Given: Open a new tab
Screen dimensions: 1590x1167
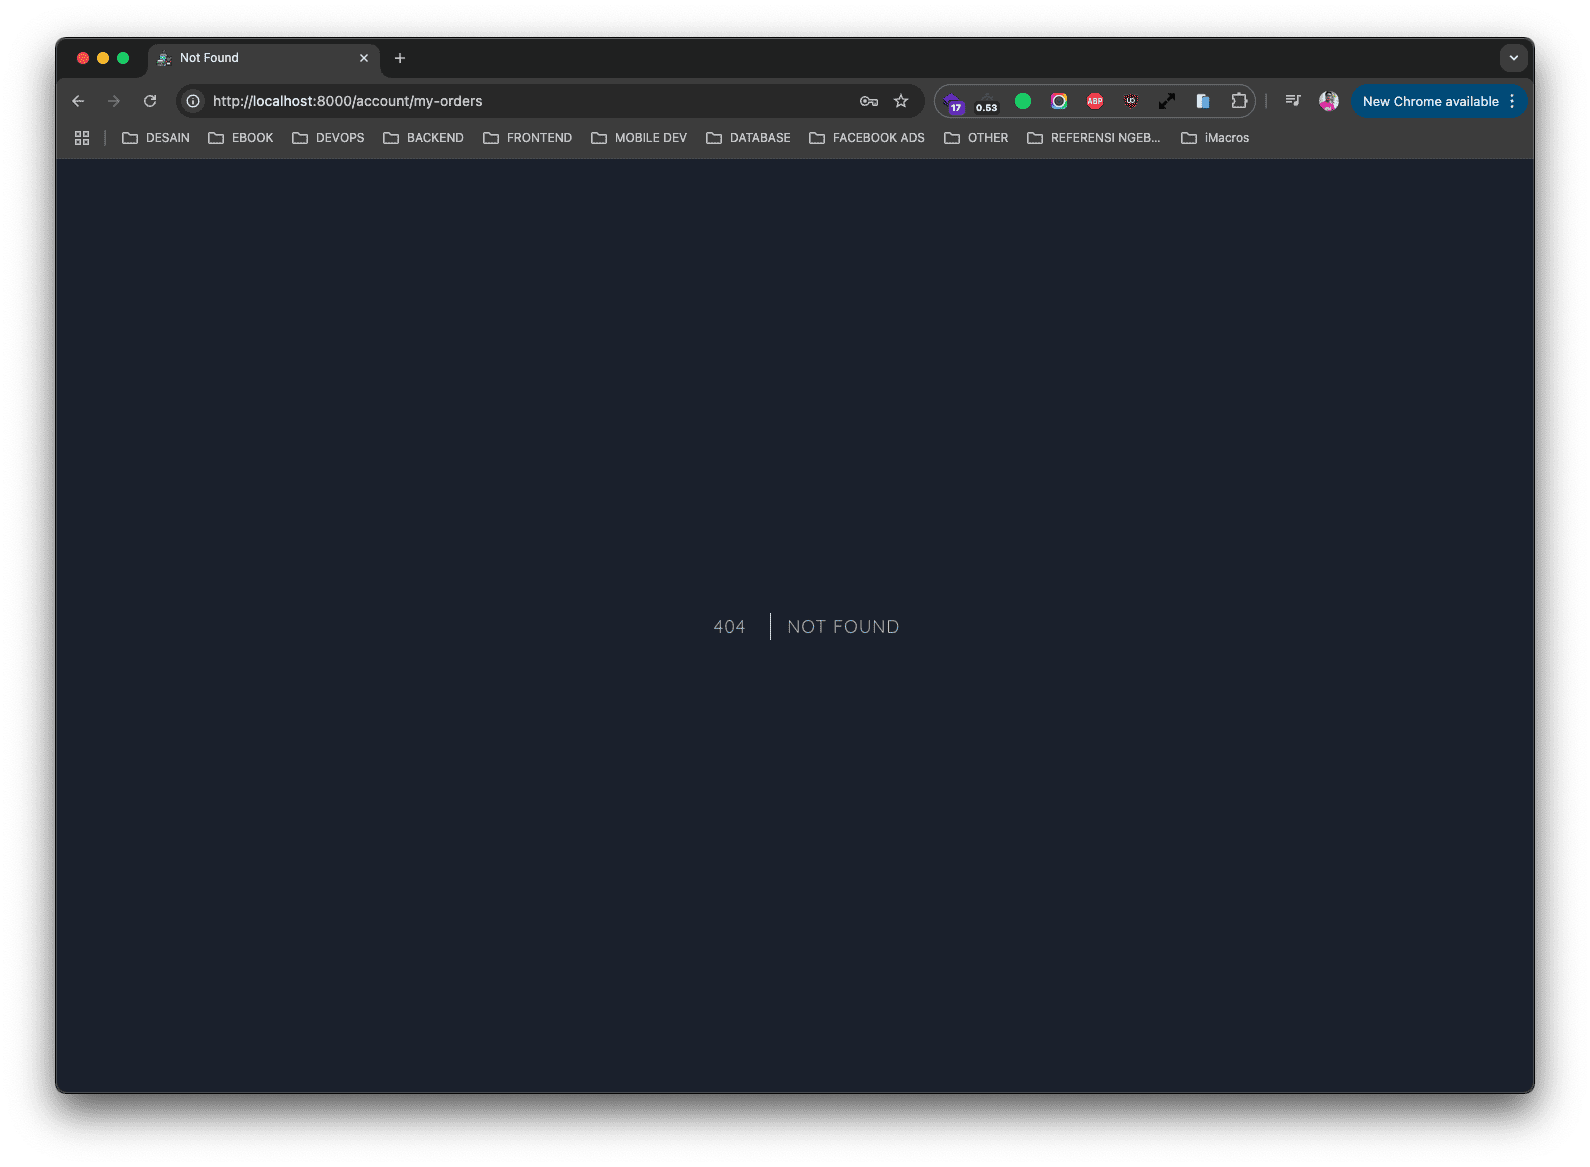Looking at the screenshot, I should click(x=400, y=58).
